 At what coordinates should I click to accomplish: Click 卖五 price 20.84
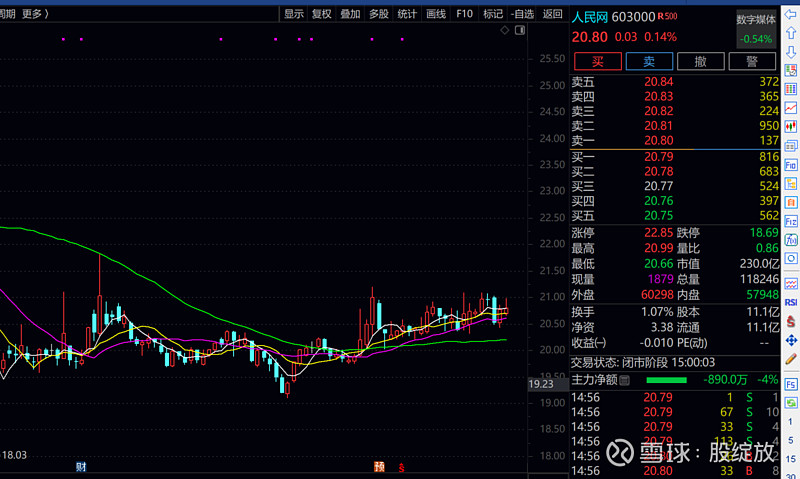pos(659,82)
